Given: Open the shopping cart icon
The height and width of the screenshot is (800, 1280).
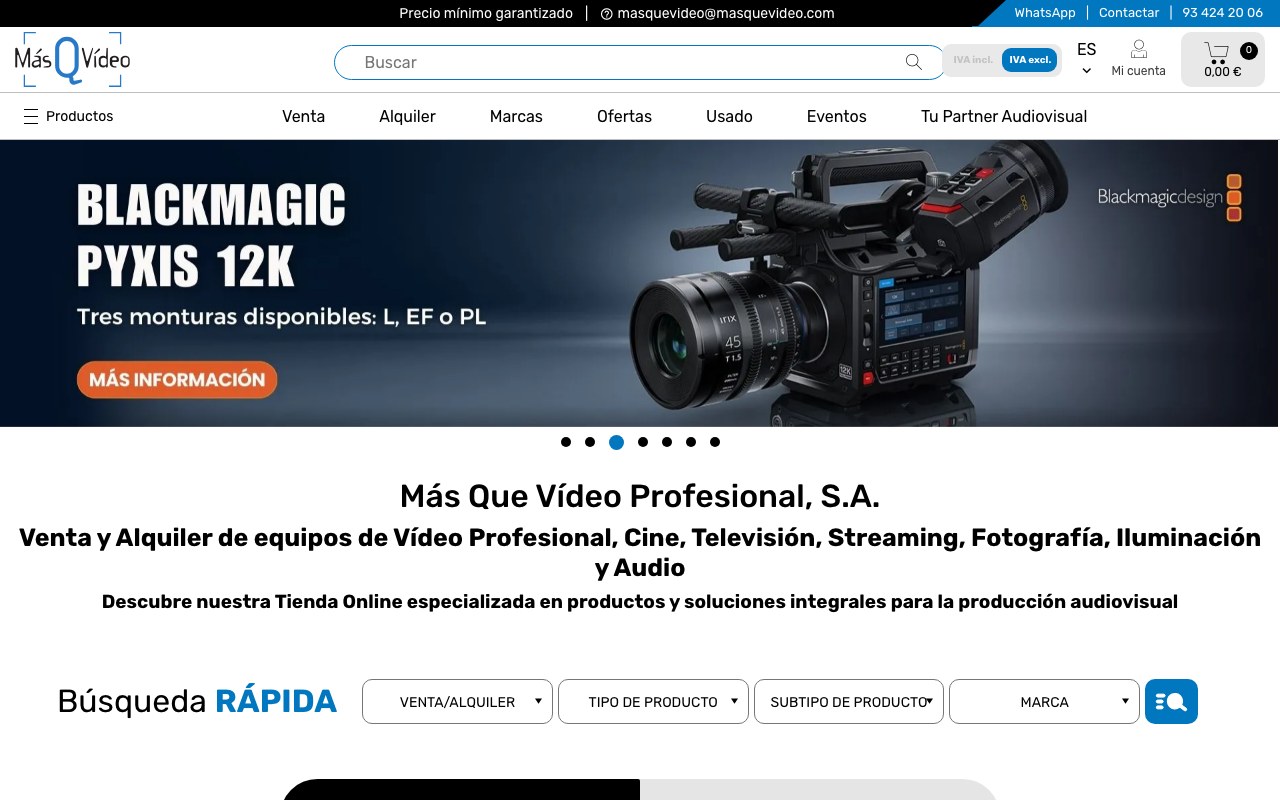Looking at the screenshot, I should [x=1216, y=52].
